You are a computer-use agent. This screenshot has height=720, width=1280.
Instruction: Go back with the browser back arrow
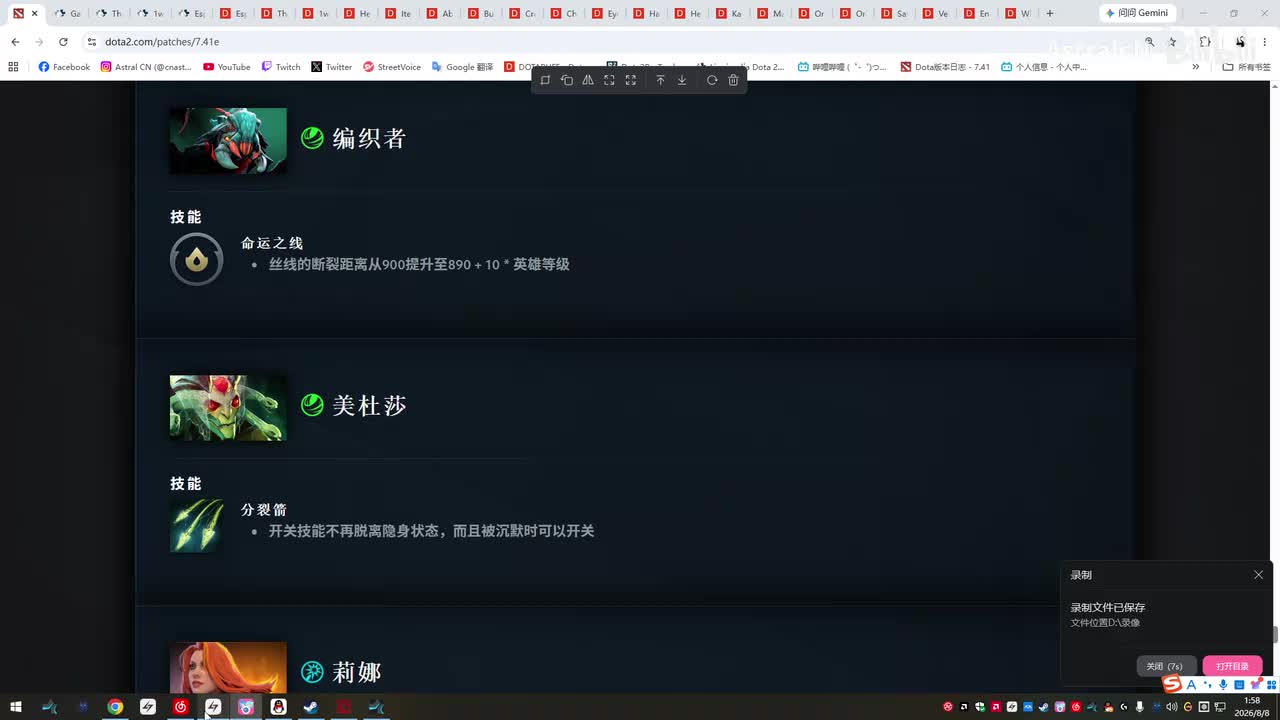pyautogui.click(x=15, y=42)
